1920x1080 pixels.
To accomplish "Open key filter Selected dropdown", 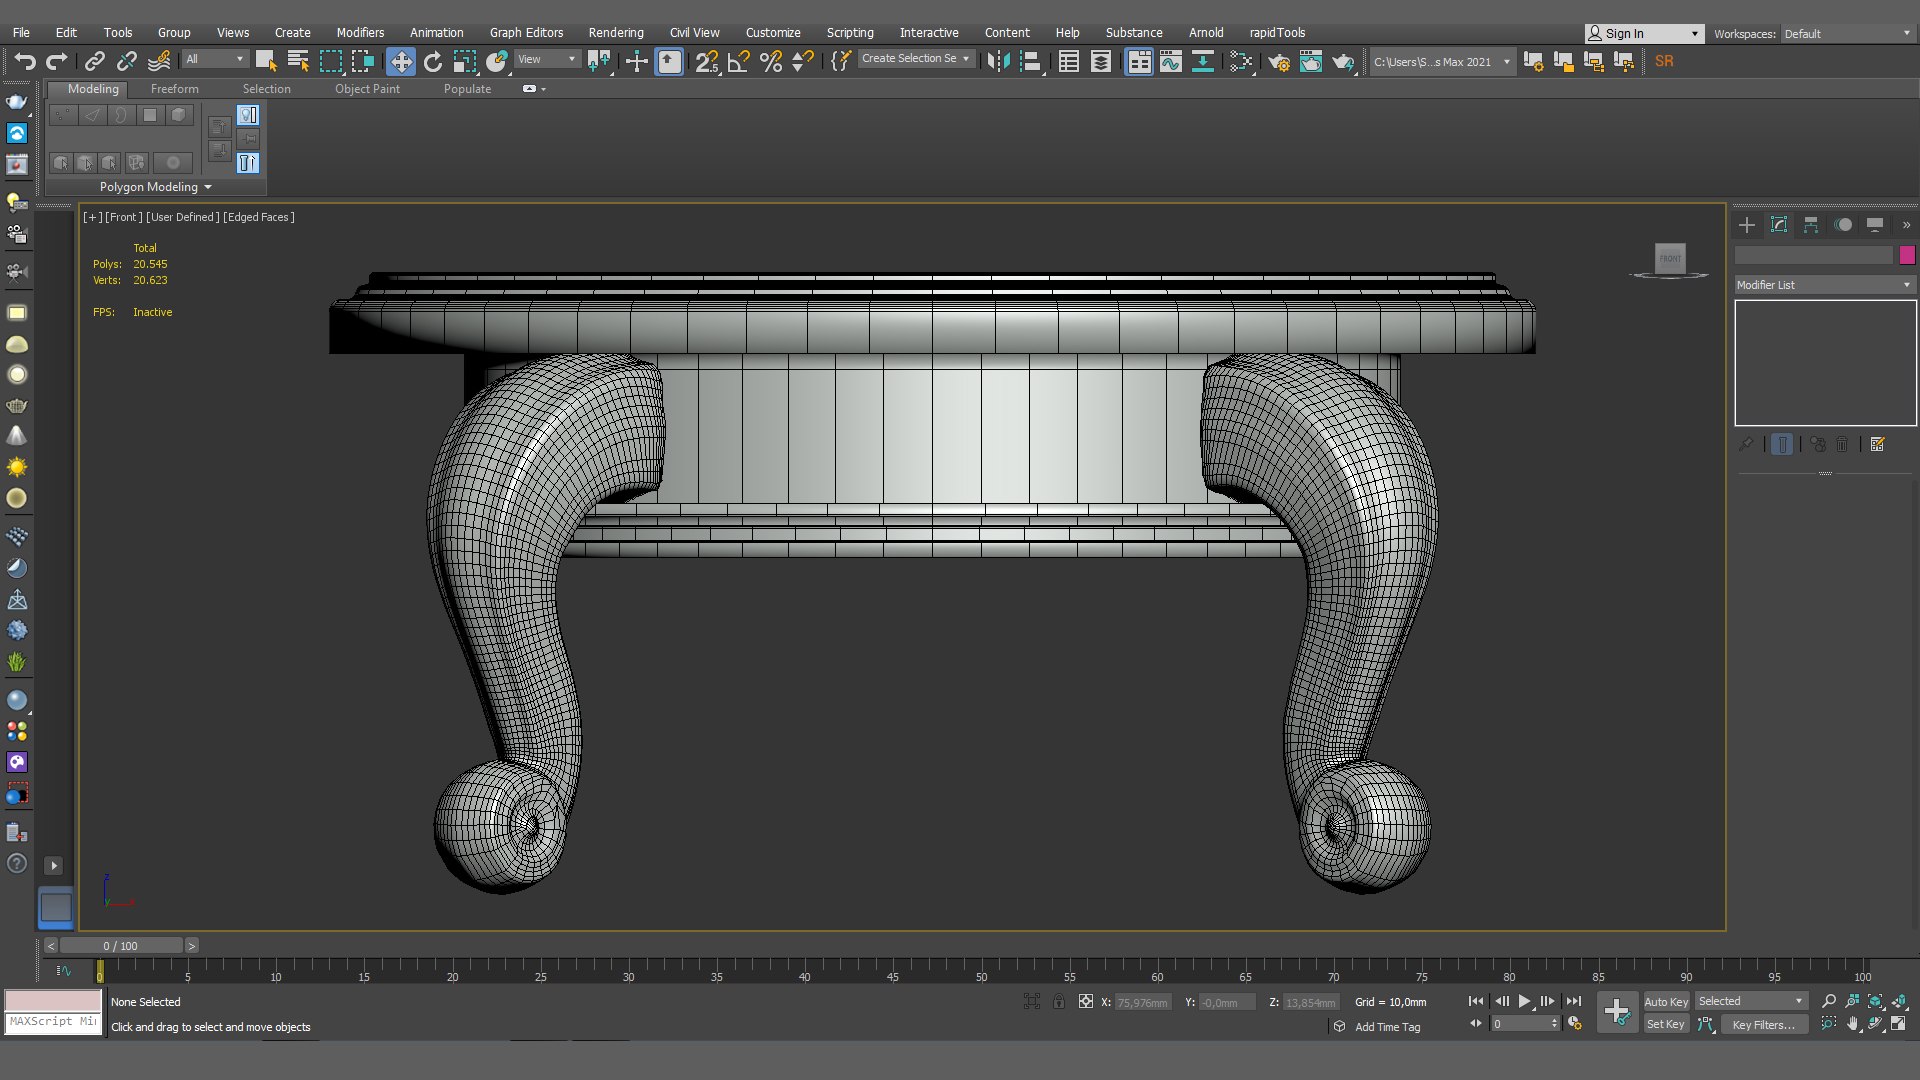I will pyautogui.click(x=1750, y=1001).
